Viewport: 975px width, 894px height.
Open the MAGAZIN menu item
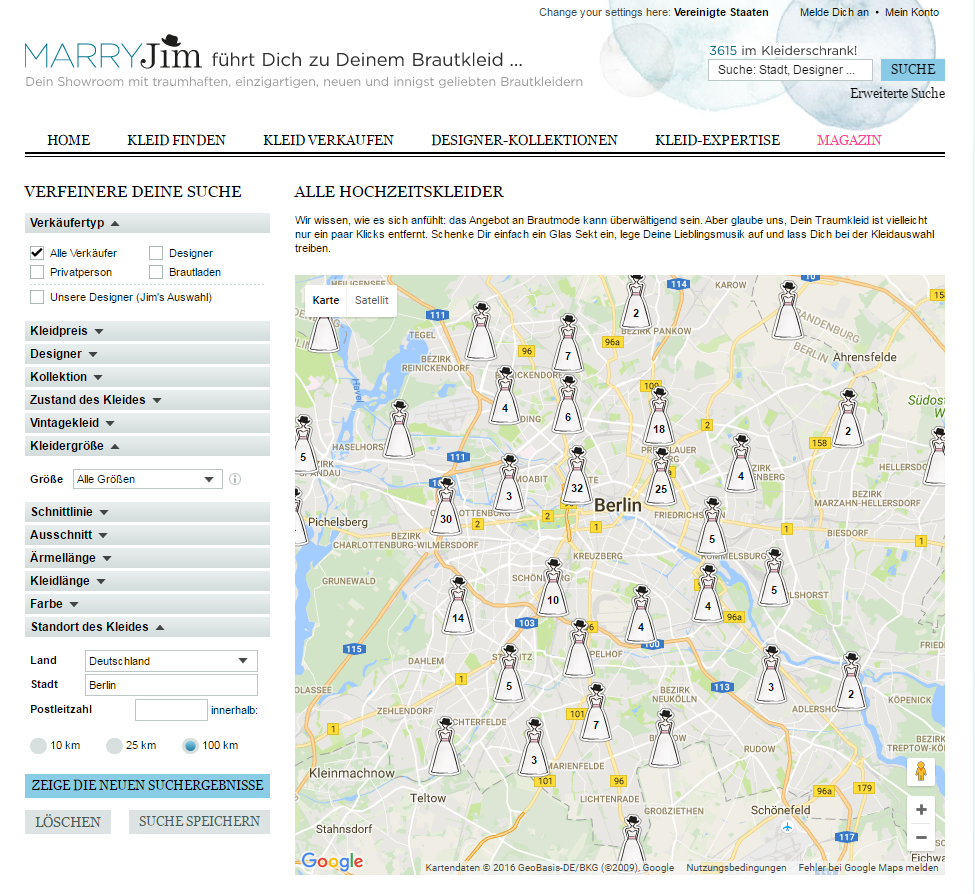(848, 140)
